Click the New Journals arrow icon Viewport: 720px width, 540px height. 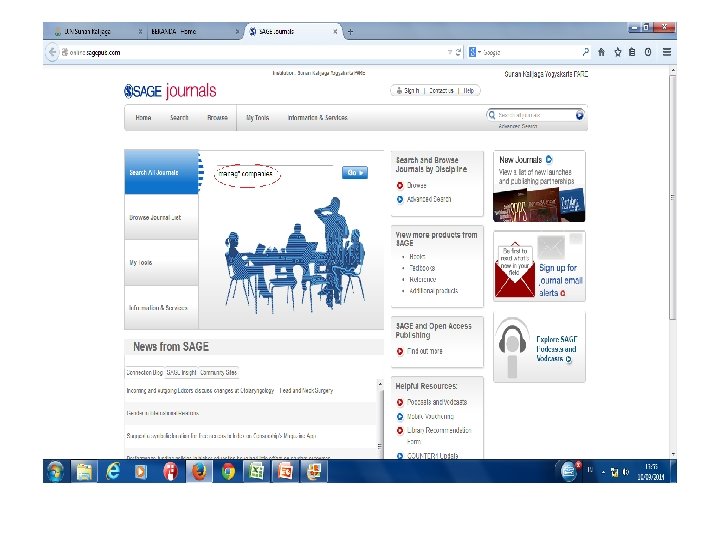pos(549,160)
